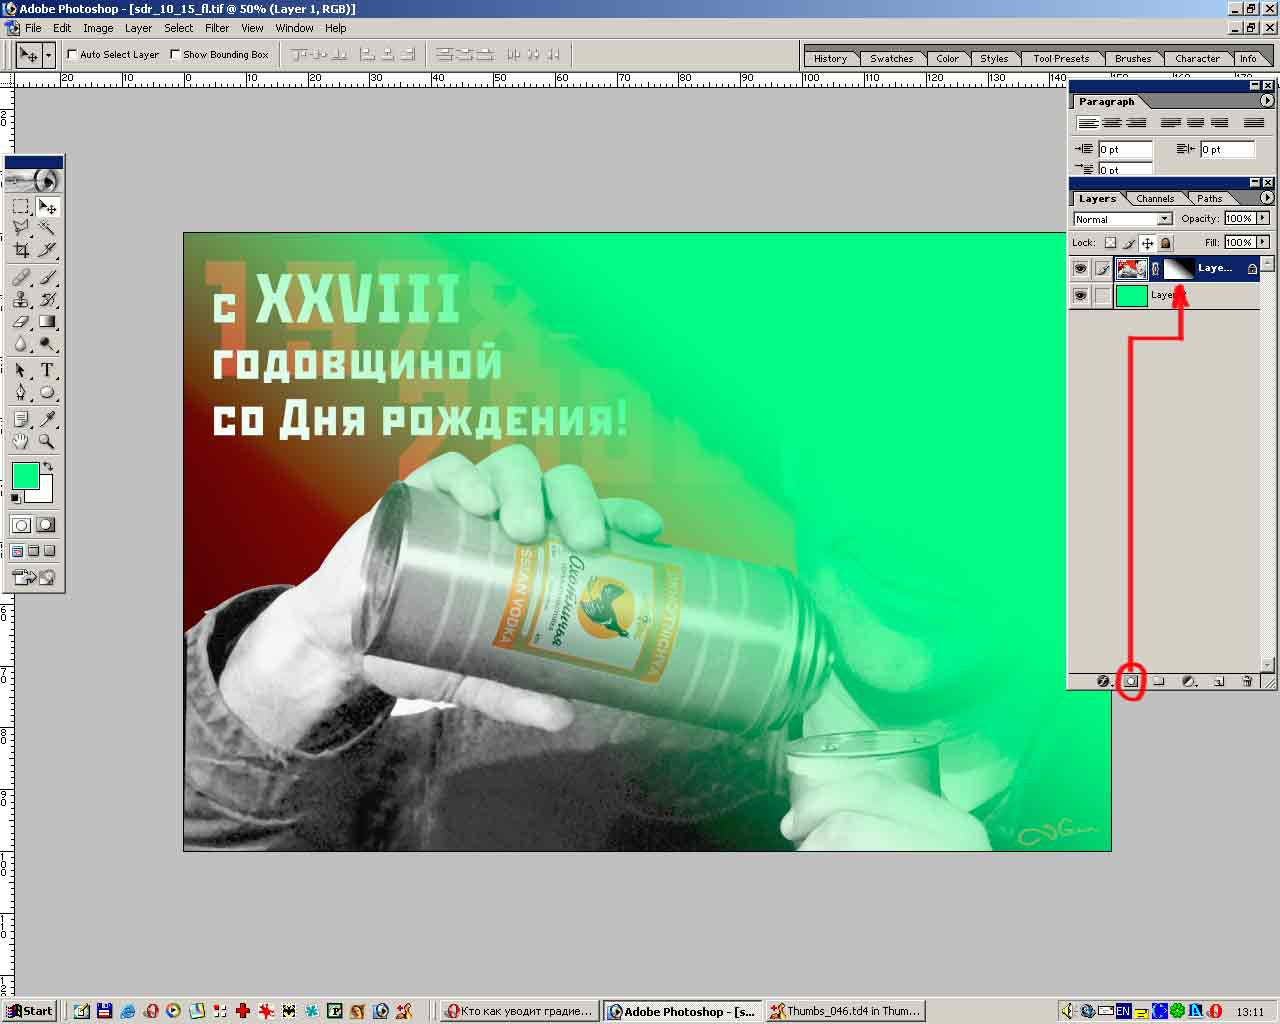
Task: Select the Blur tool
Action: 21,343
